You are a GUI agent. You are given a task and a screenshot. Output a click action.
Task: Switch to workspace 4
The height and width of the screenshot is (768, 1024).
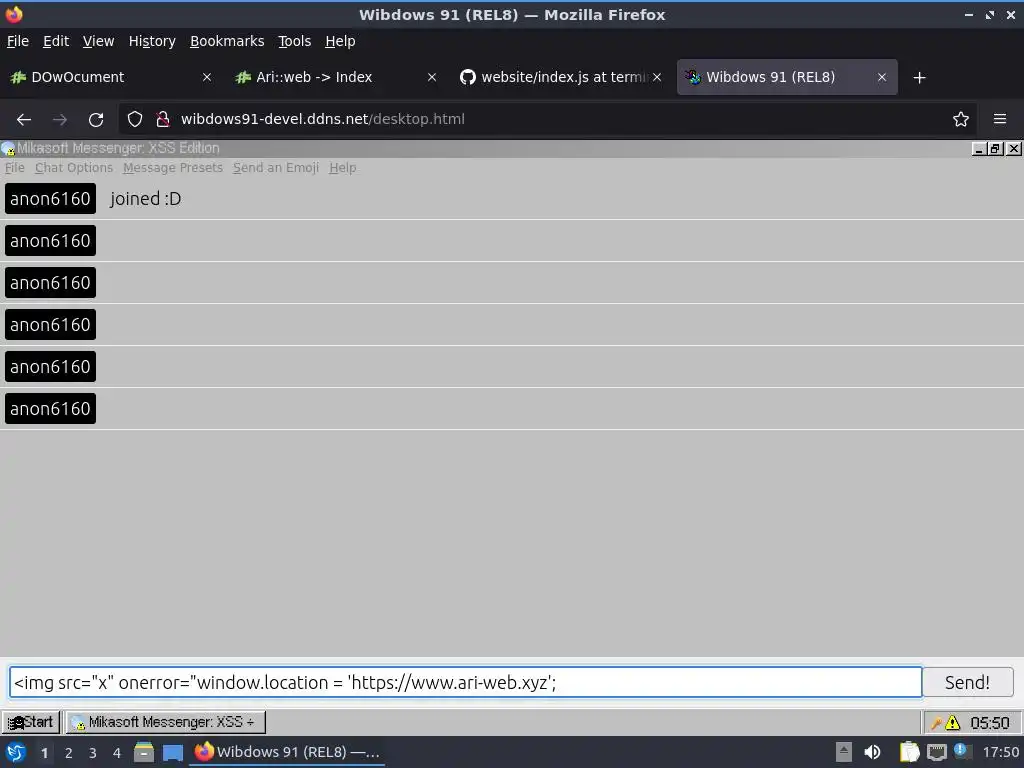(117, 753)
